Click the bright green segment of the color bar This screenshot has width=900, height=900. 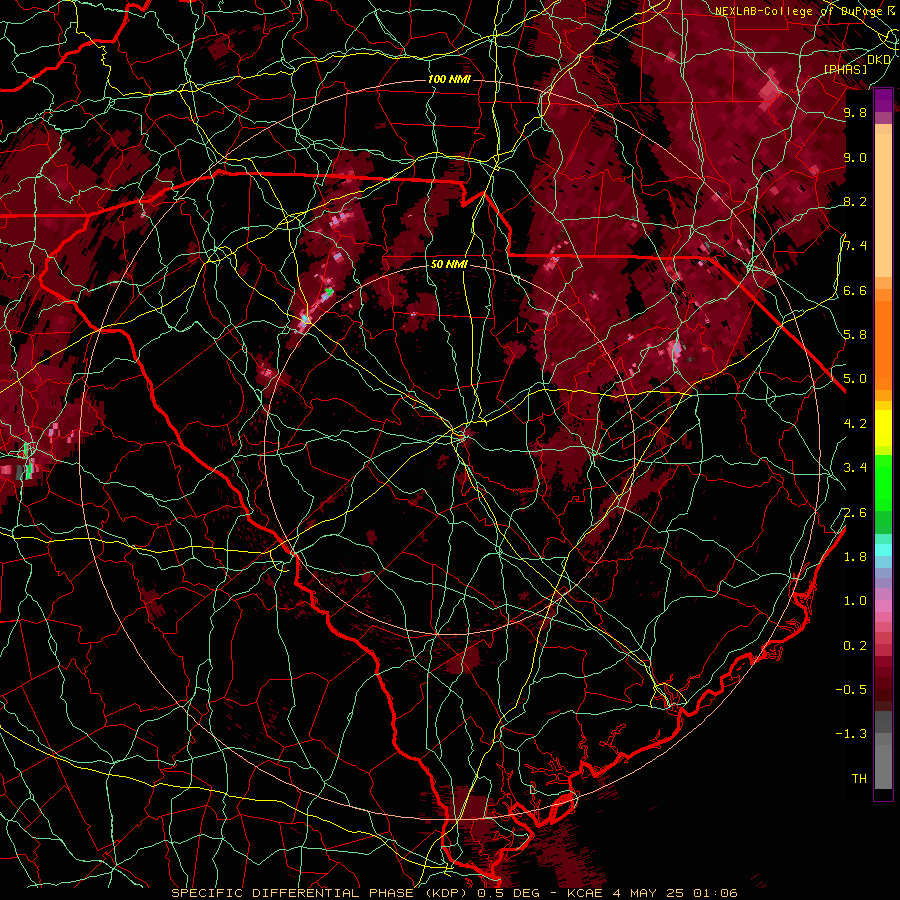883,482
